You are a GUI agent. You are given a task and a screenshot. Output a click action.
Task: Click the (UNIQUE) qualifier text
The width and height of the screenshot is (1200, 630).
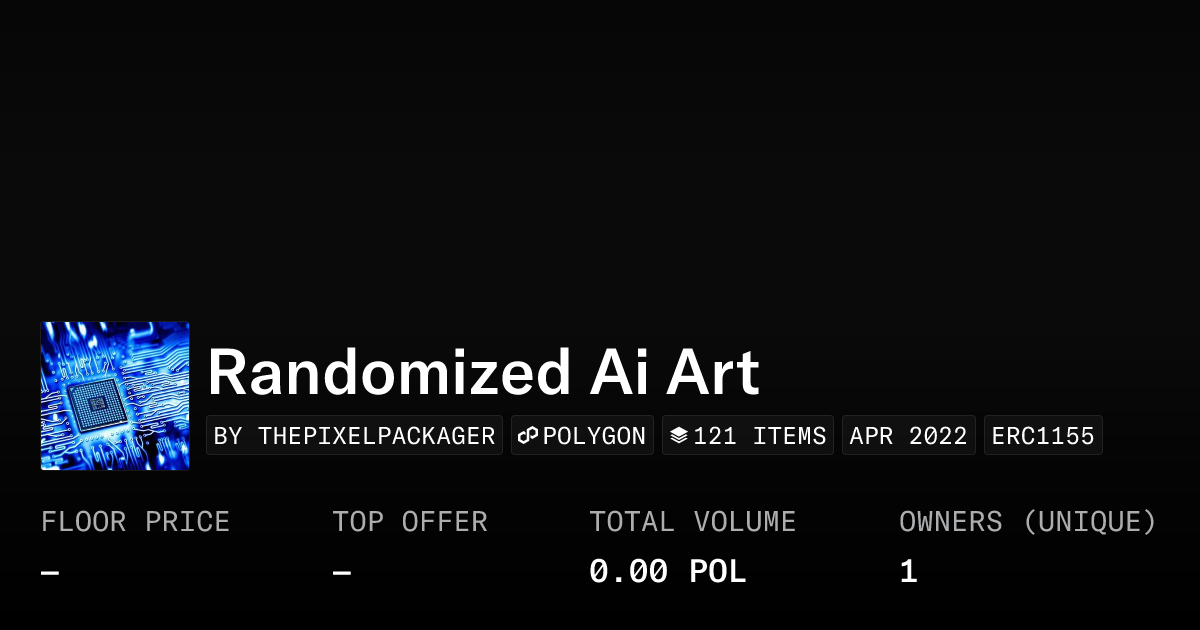[x=1089, y=522]
